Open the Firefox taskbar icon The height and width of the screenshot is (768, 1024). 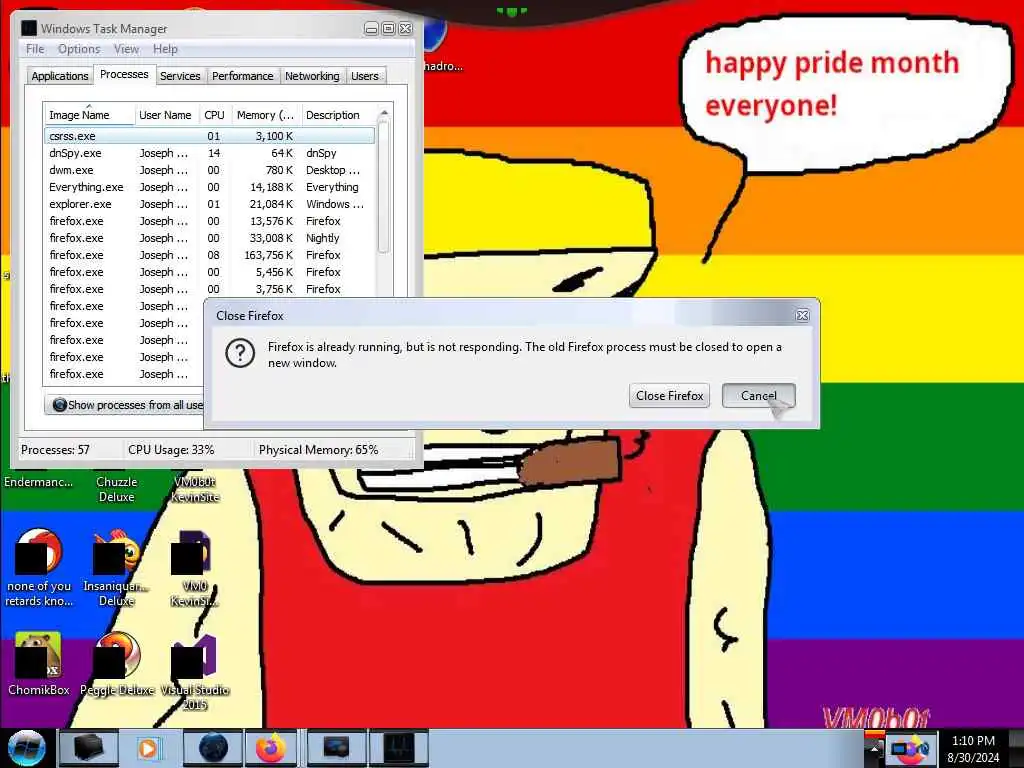tap(272, 748)
